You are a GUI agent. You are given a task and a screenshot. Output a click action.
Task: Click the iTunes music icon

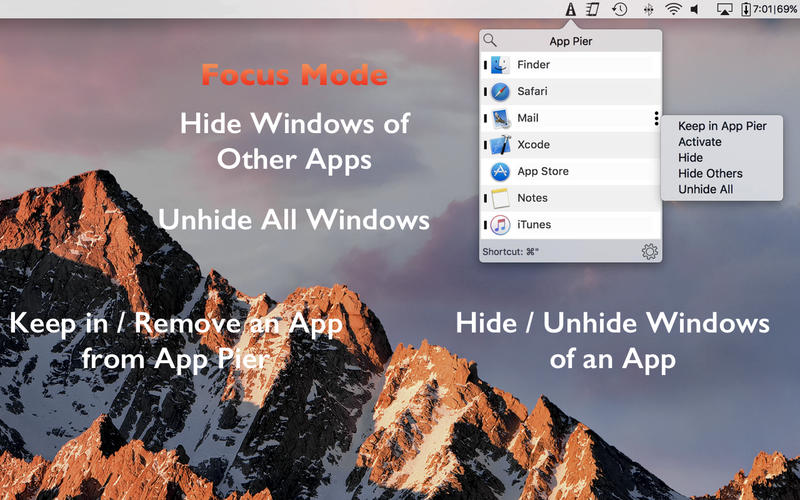tap(501, 225)
